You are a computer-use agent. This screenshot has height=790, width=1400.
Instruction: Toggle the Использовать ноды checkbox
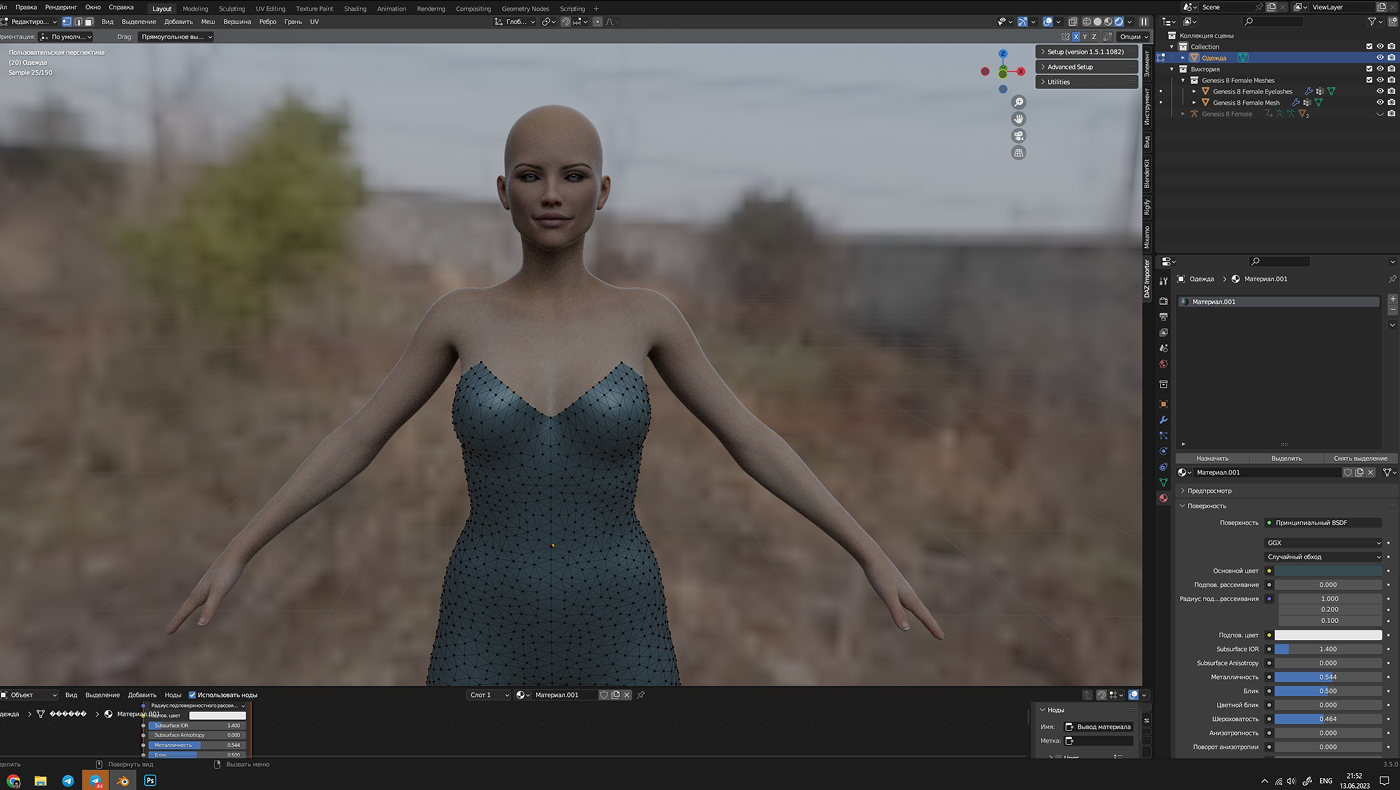tap(192, 695)
